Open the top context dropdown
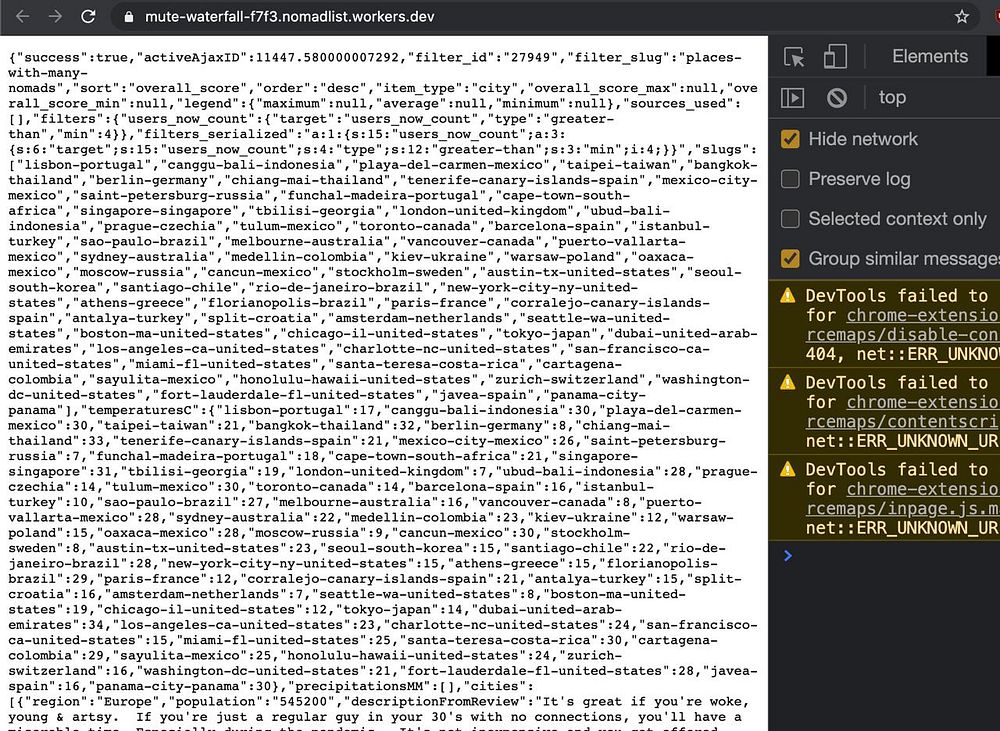The image size is (1000, 731). (892, 97)
